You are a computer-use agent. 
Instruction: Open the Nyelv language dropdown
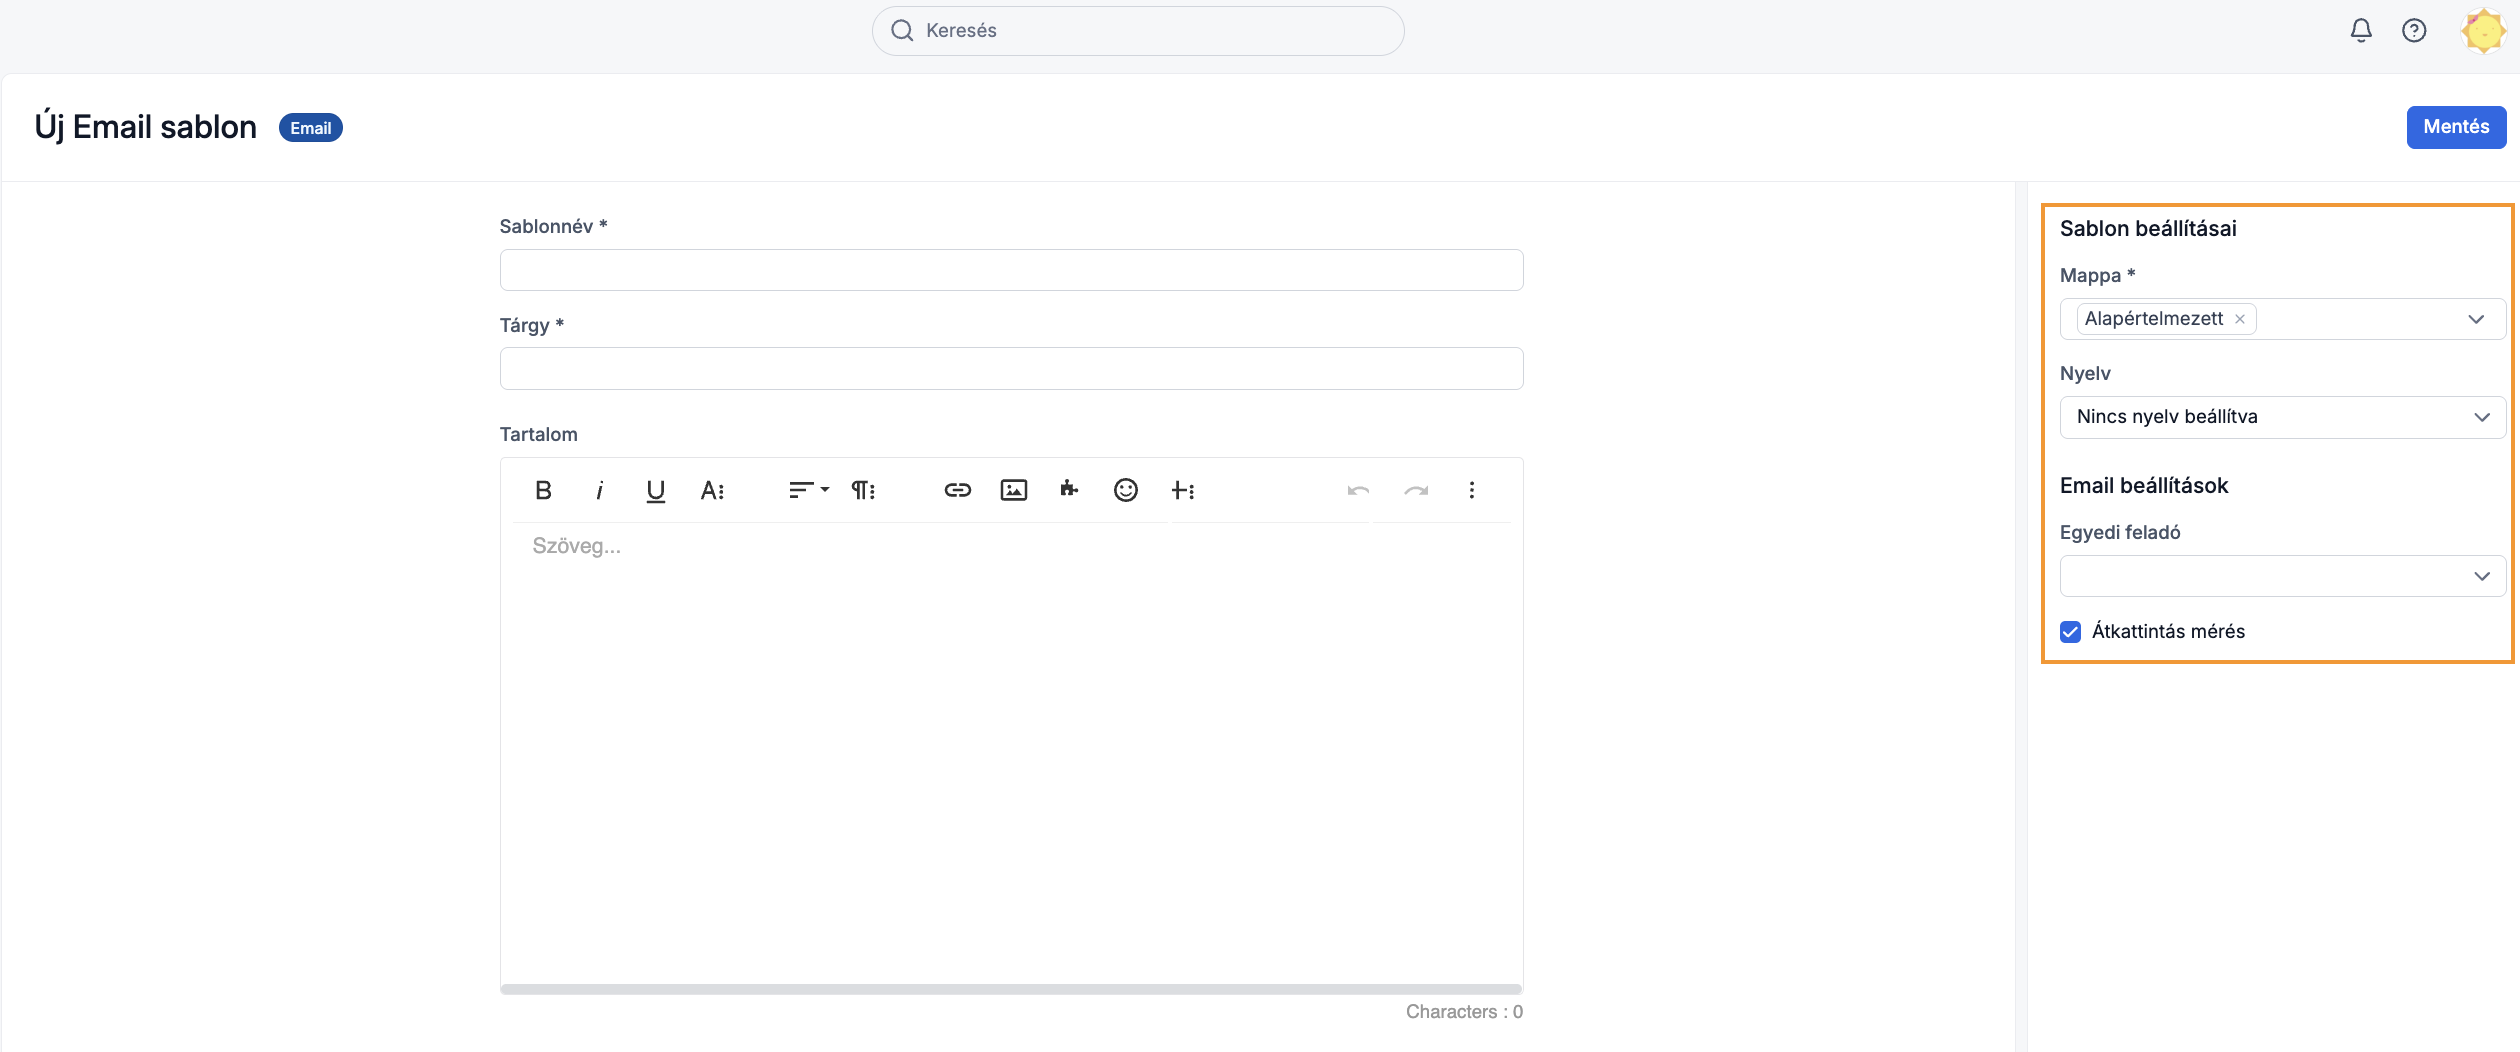point(2280,417)
